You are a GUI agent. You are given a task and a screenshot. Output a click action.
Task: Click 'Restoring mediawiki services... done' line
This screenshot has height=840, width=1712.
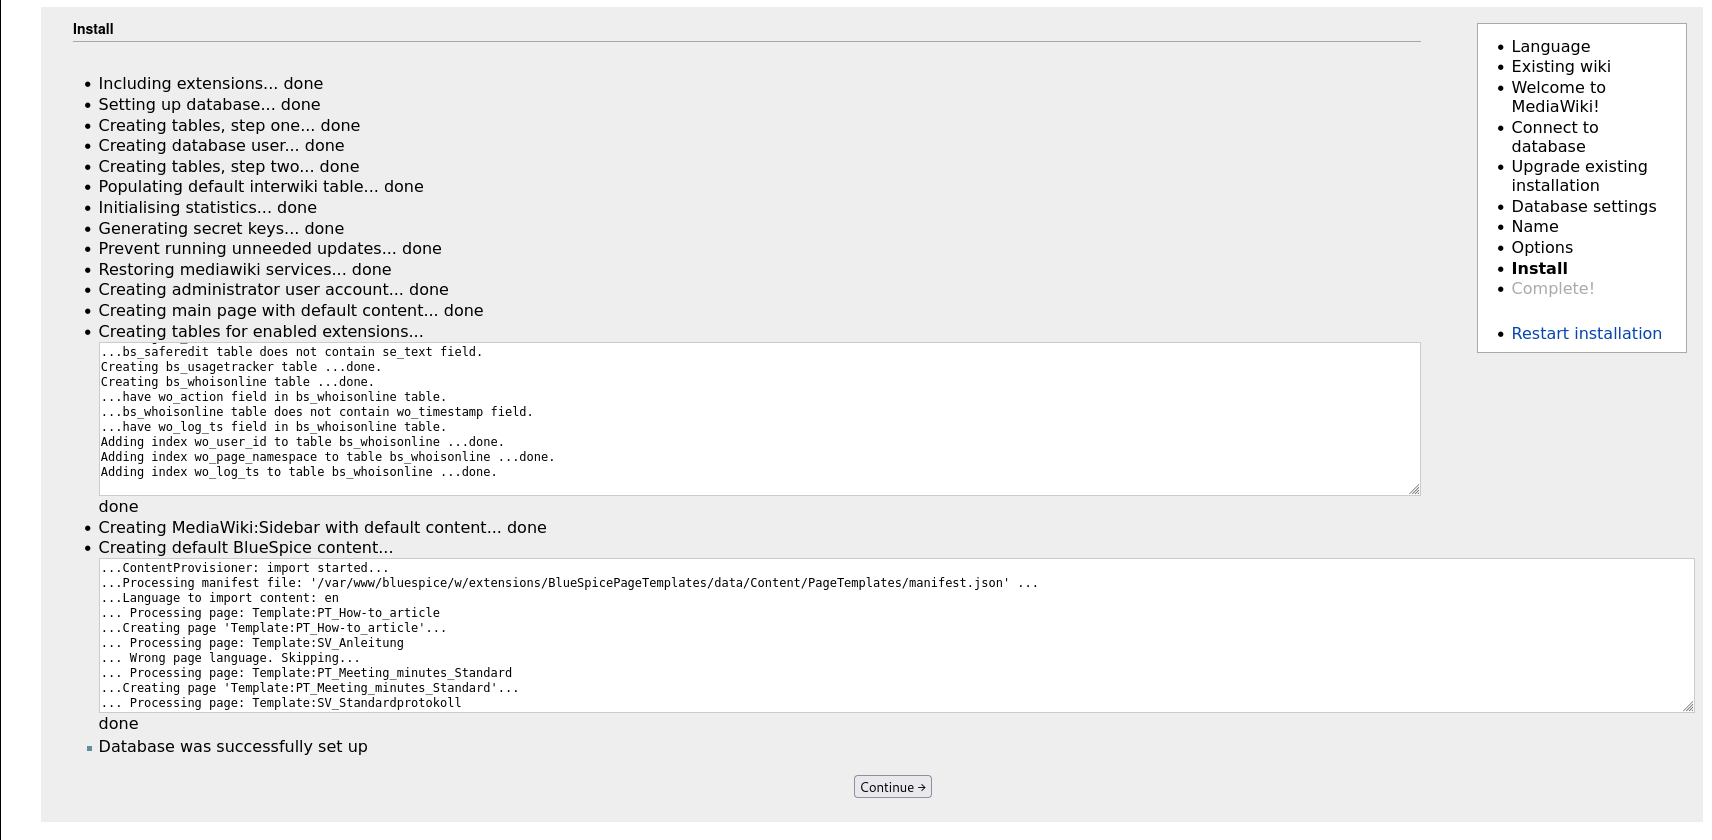[245, 270]
